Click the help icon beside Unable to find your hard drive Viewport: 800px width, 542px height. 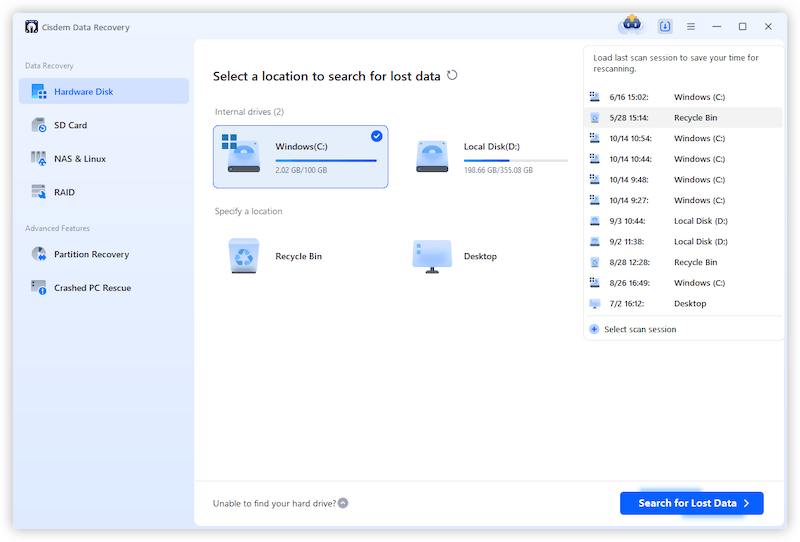pos(343,503)
